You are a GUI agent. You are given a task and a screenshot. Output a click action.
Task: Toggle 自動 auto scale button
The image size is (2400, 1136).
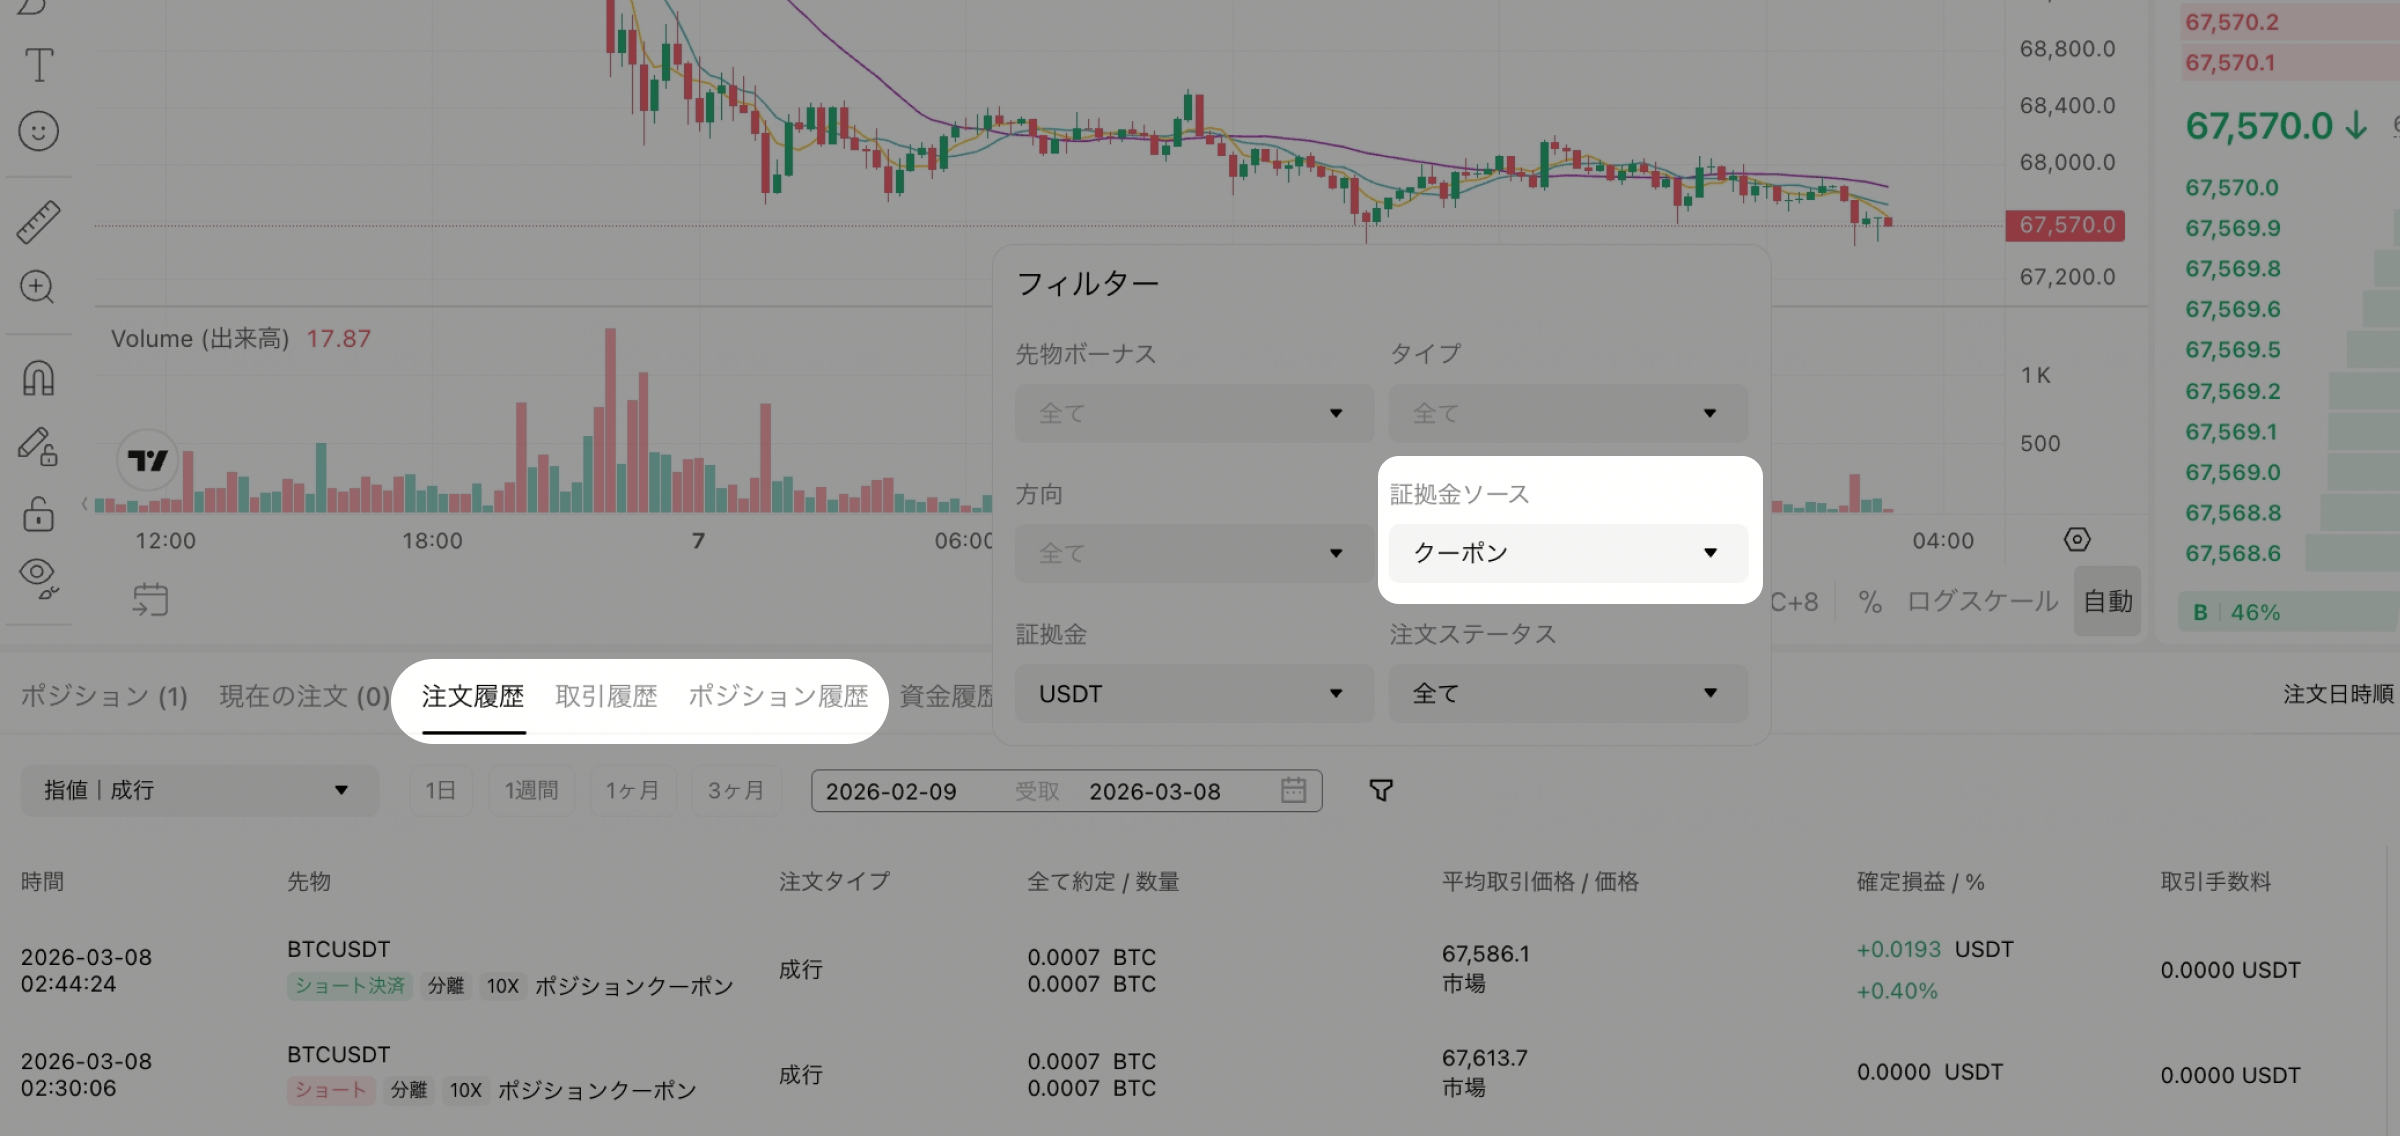coord(2108,601)
